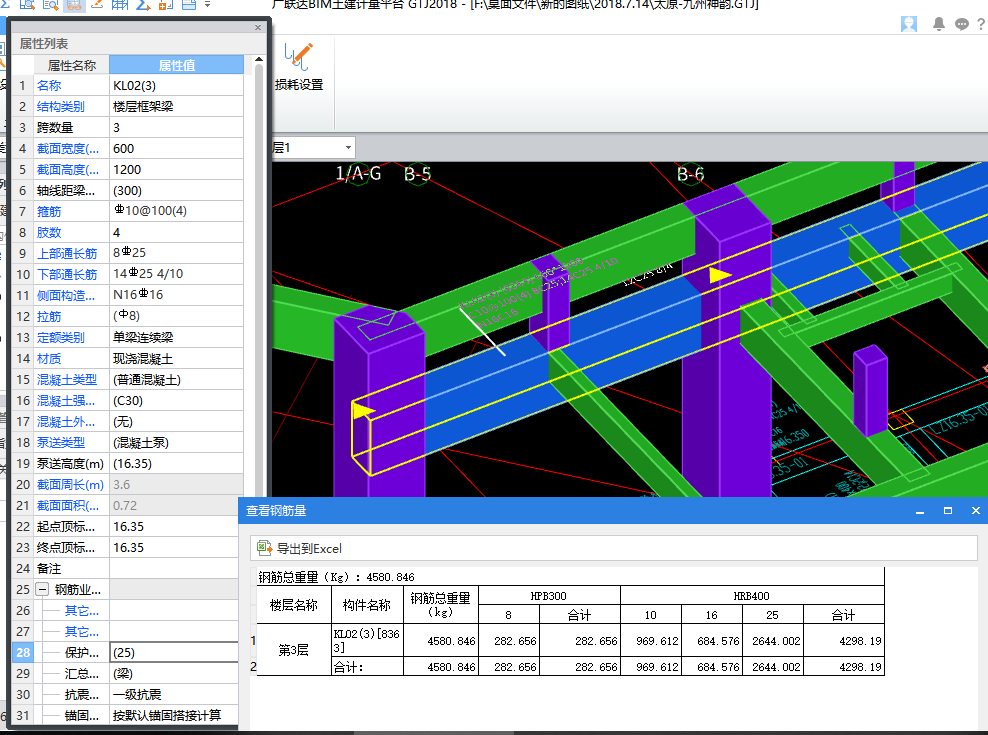Edit anchorage value 按默认锚固搭接计算
The image size is (988, 735).
coord(175,715)
